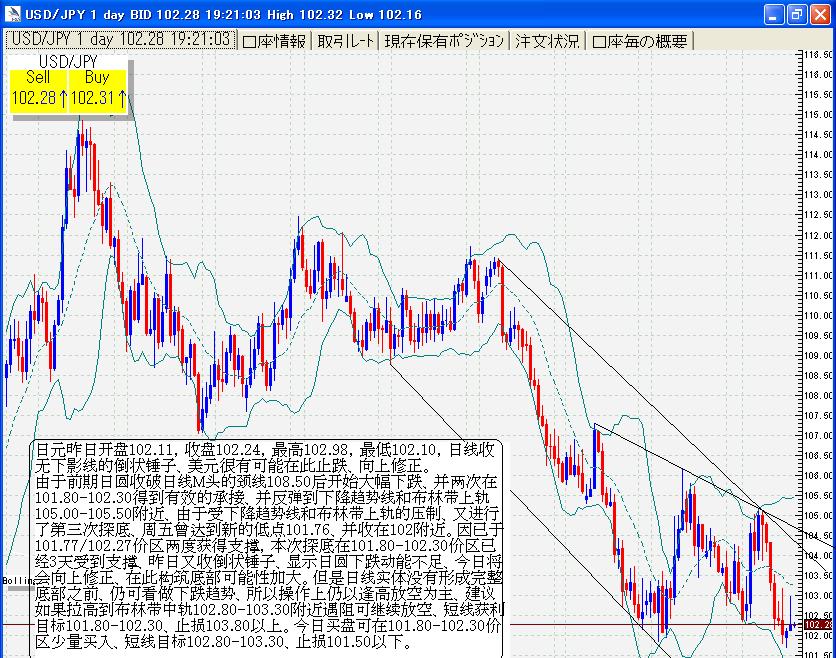Click the Buy price 102.31
Screen dimensions: 836x658
[98, 98]
